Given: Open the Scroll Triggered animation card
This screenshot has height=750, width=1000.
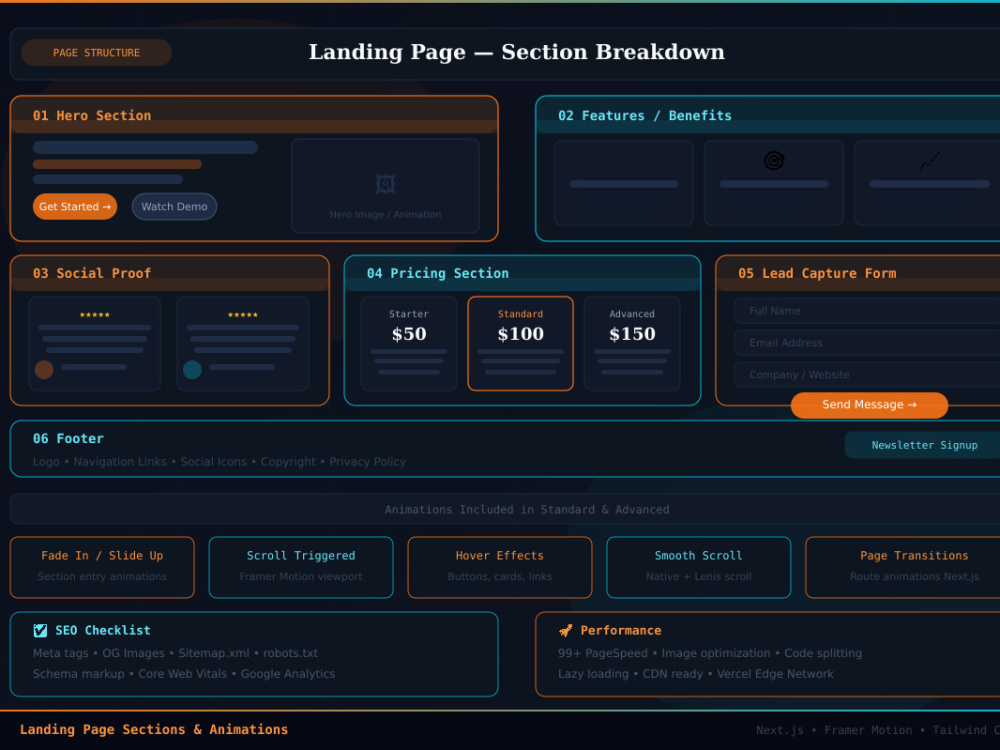Looking at the screenshot, I should (x=301, y=568).
